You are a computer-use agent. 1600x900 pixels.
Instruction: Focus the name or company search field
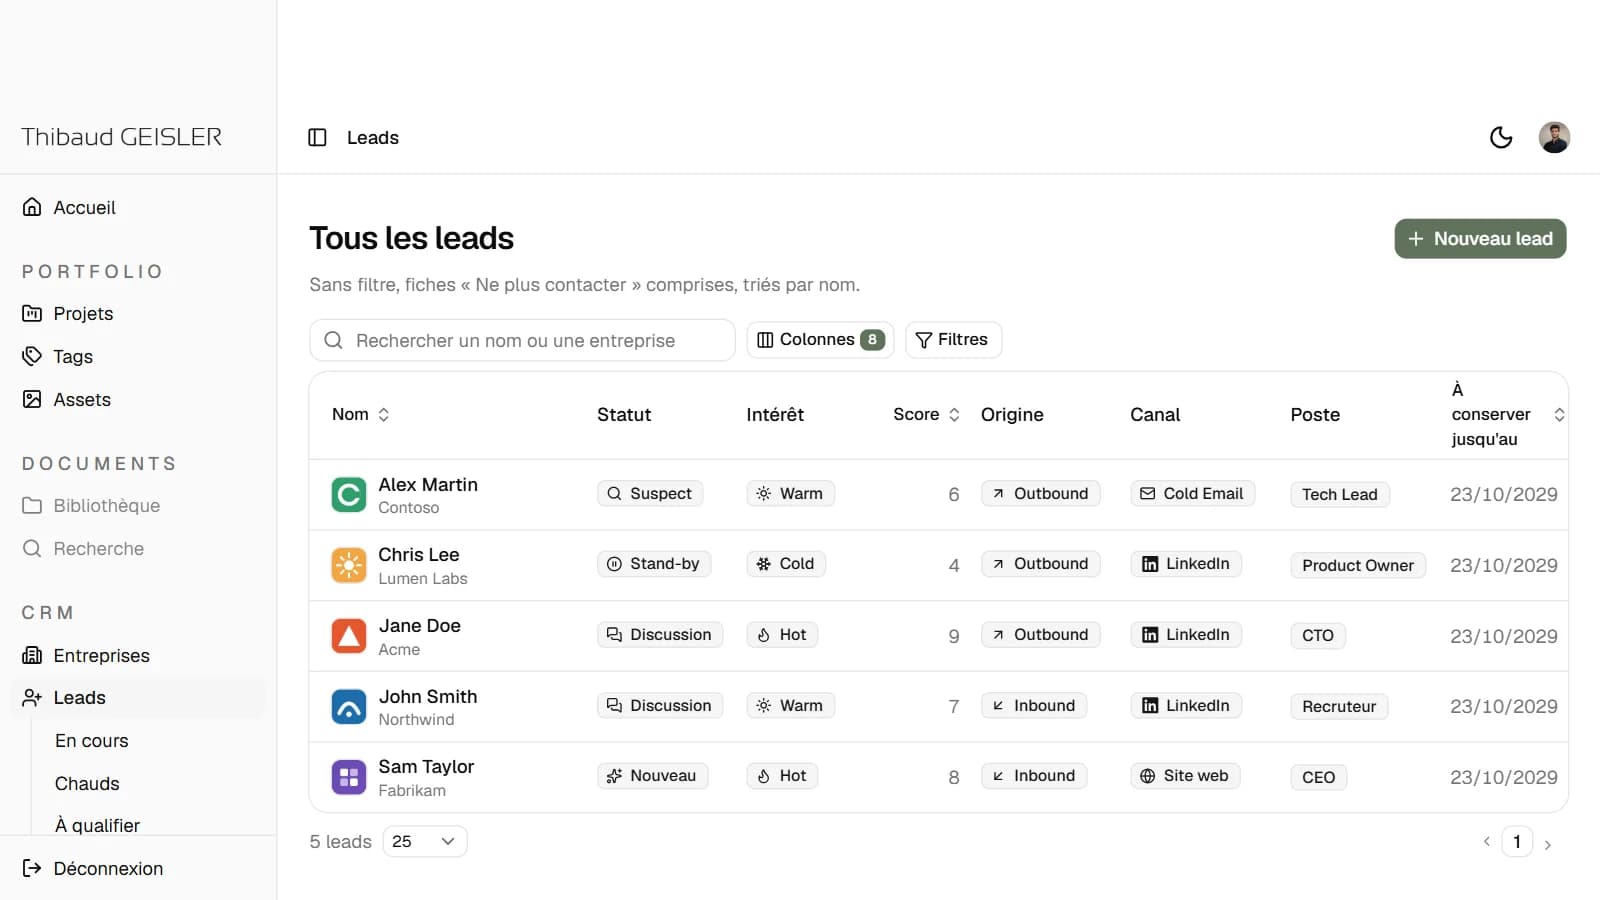coord(522,340)
